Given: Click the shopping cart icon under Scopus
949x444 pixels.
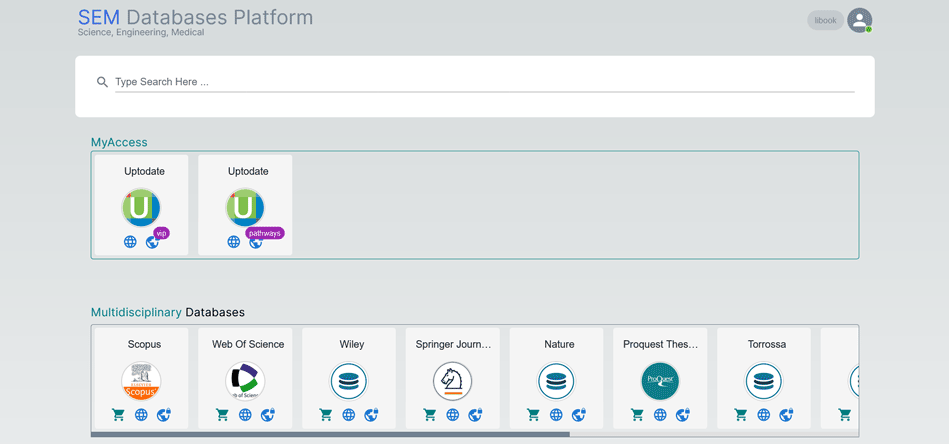Looking at the screenshot, I should [119, 414].
